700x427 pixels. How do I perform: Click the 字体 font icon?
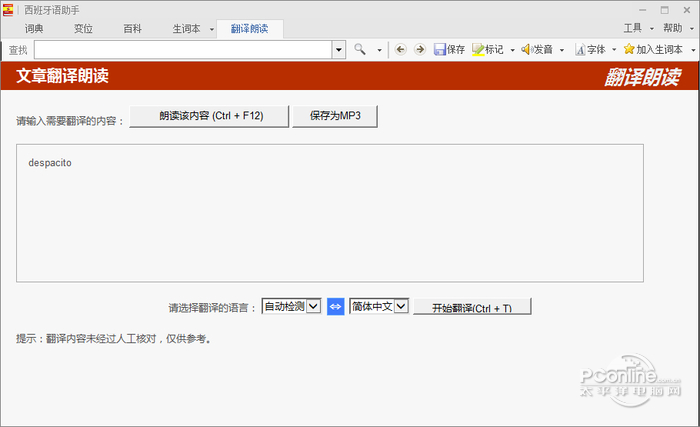[x=580, y=50]
